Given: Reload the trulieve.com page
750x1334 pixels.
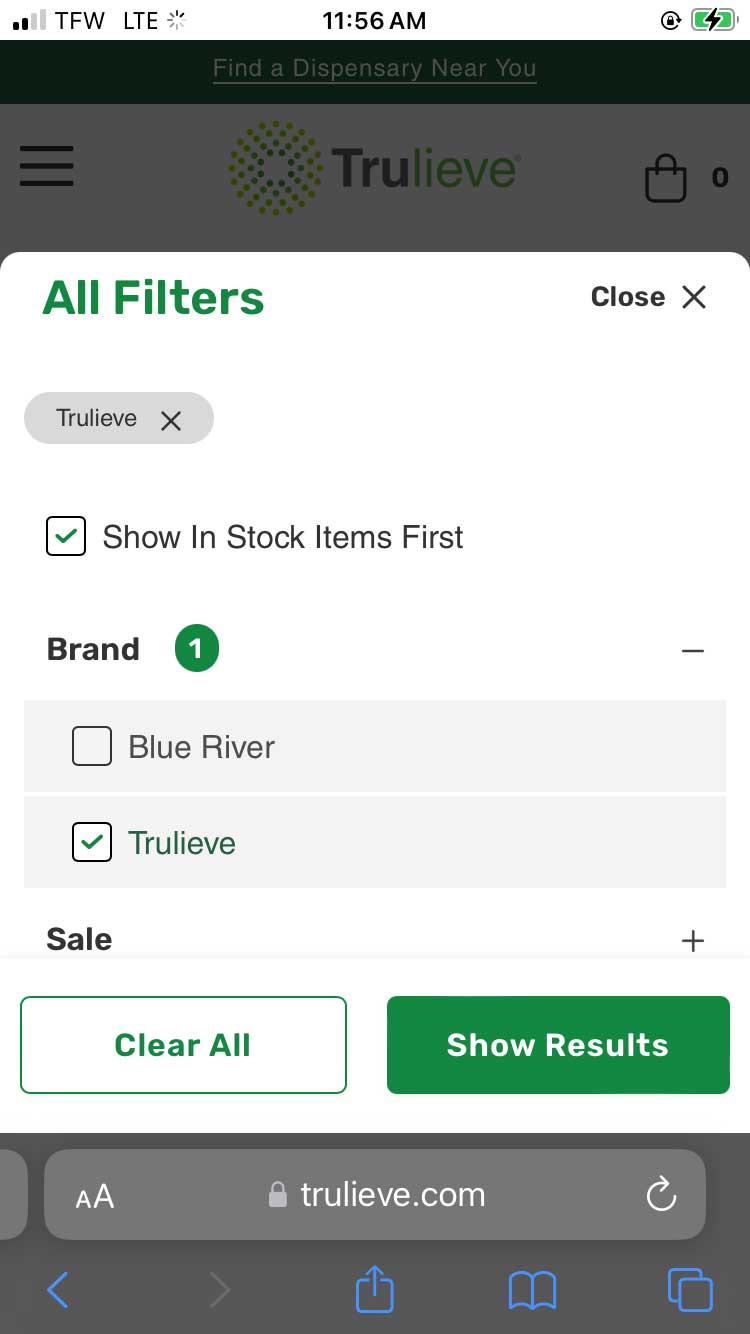Looking at the screenshot, I should tap(661, 1194).
